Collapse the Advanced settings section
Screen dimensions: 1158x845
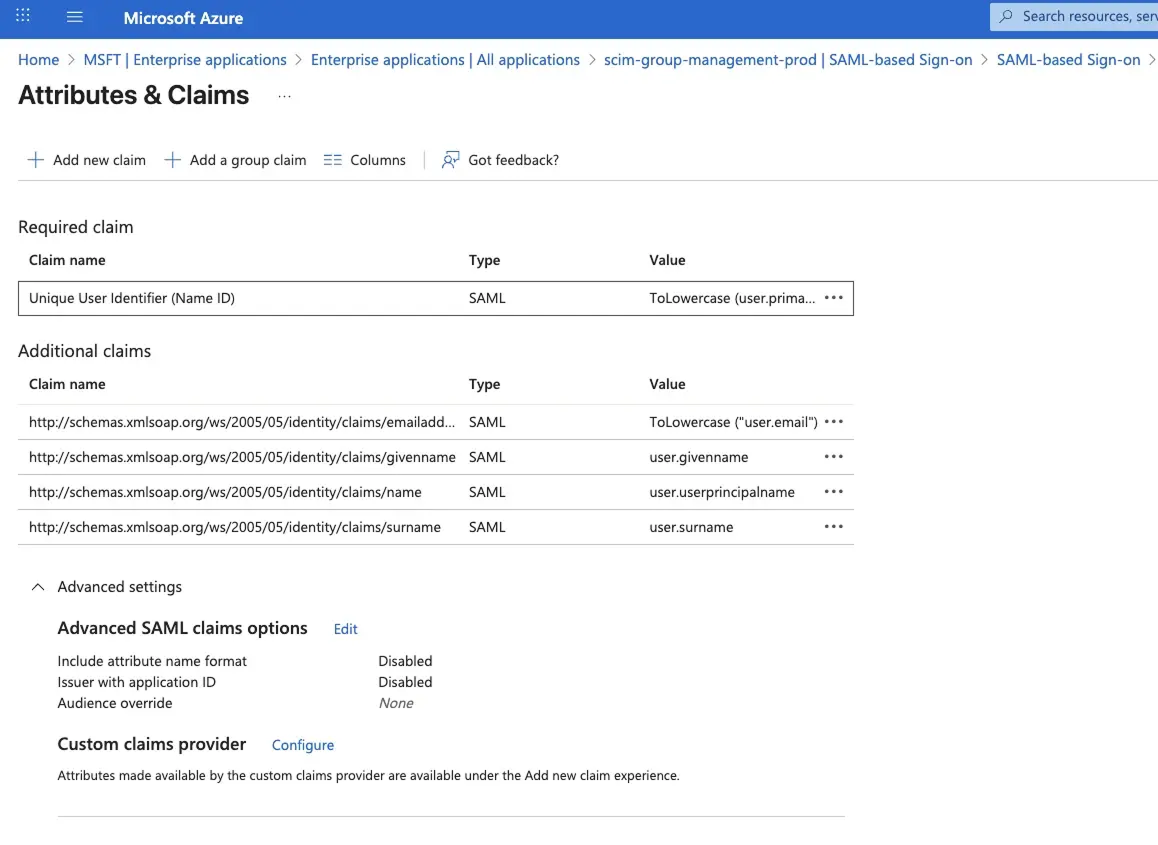[37, 587]
